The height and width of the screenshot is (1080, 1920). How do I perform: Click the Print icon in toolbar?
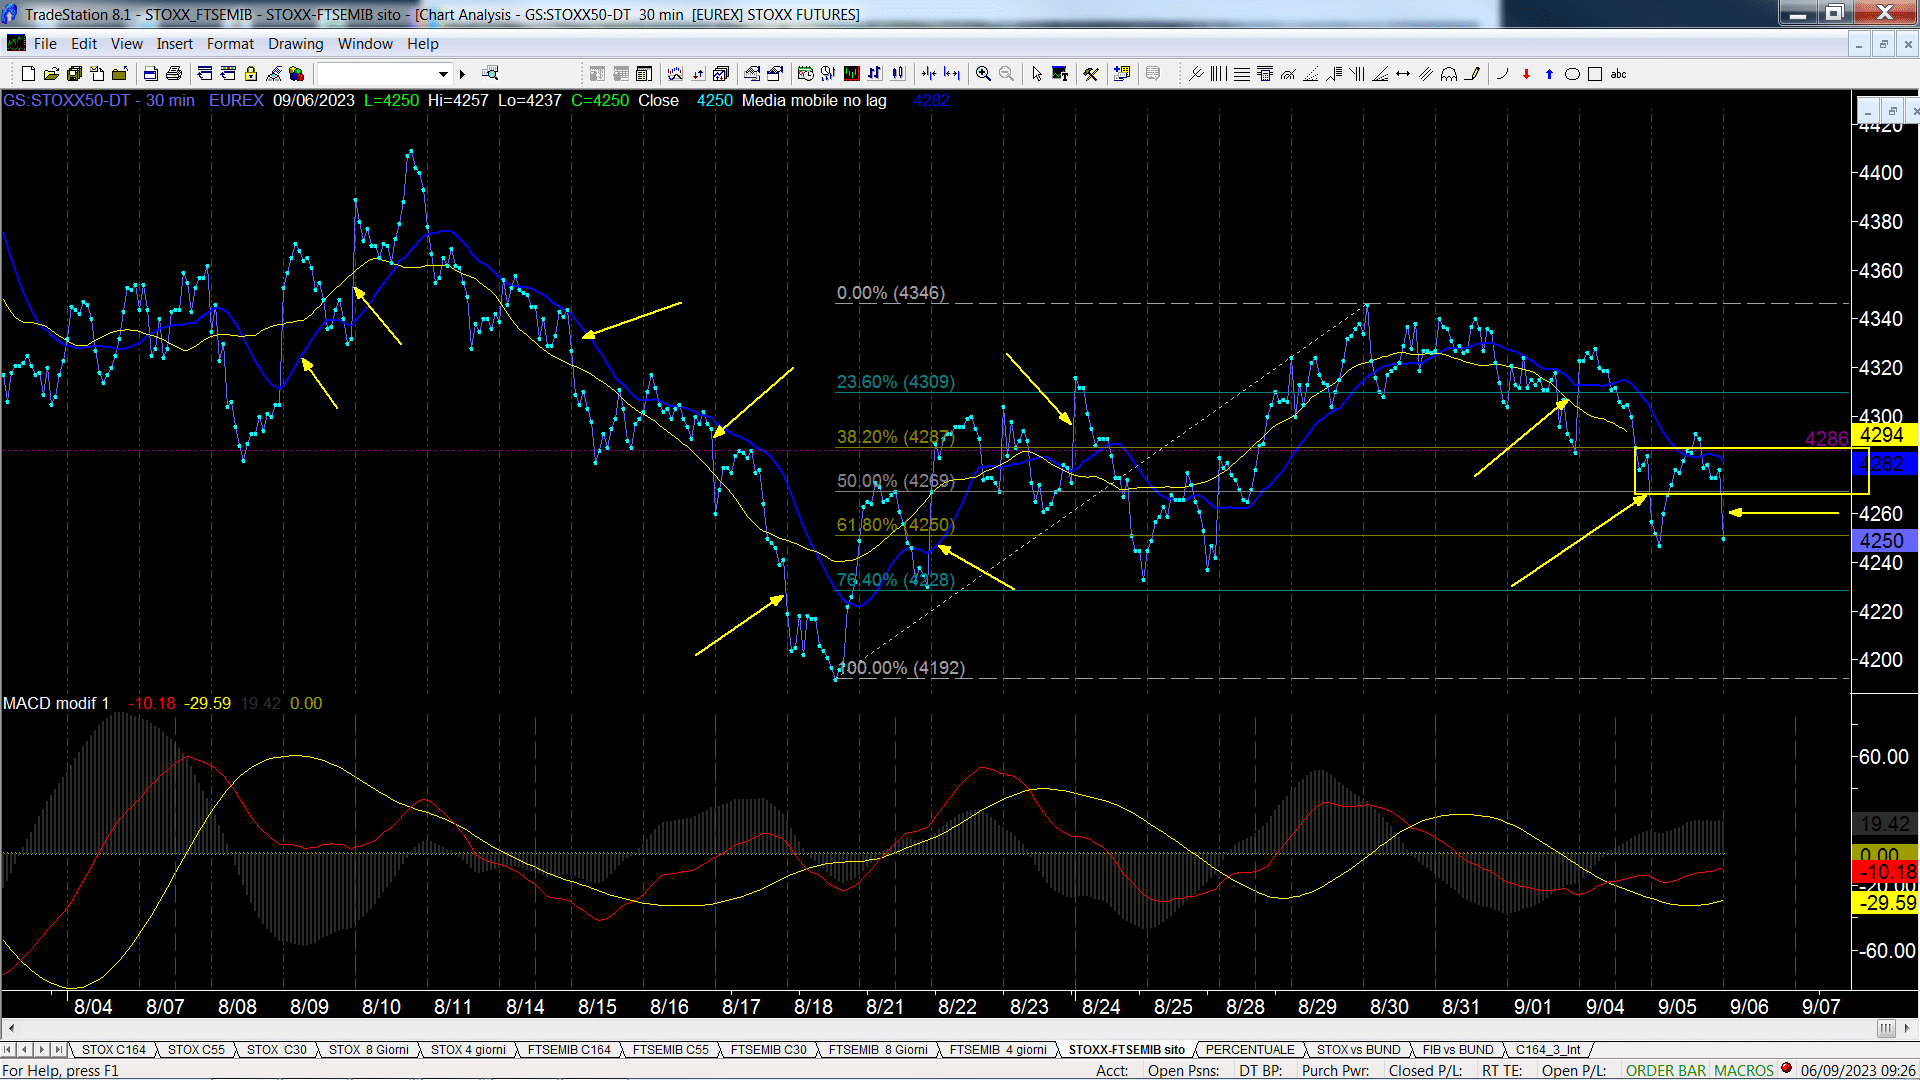[x=174, y=74]
